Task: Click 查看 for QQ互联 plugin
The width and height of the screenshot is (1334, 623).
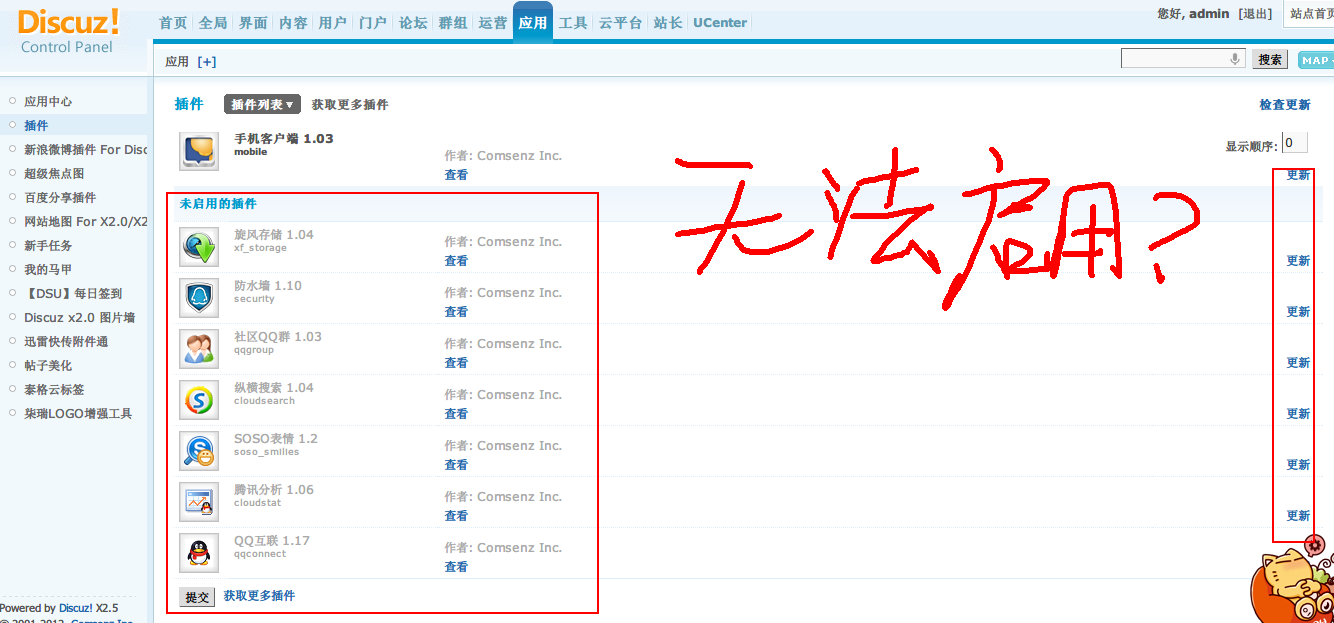Action: tap(456, 567)
